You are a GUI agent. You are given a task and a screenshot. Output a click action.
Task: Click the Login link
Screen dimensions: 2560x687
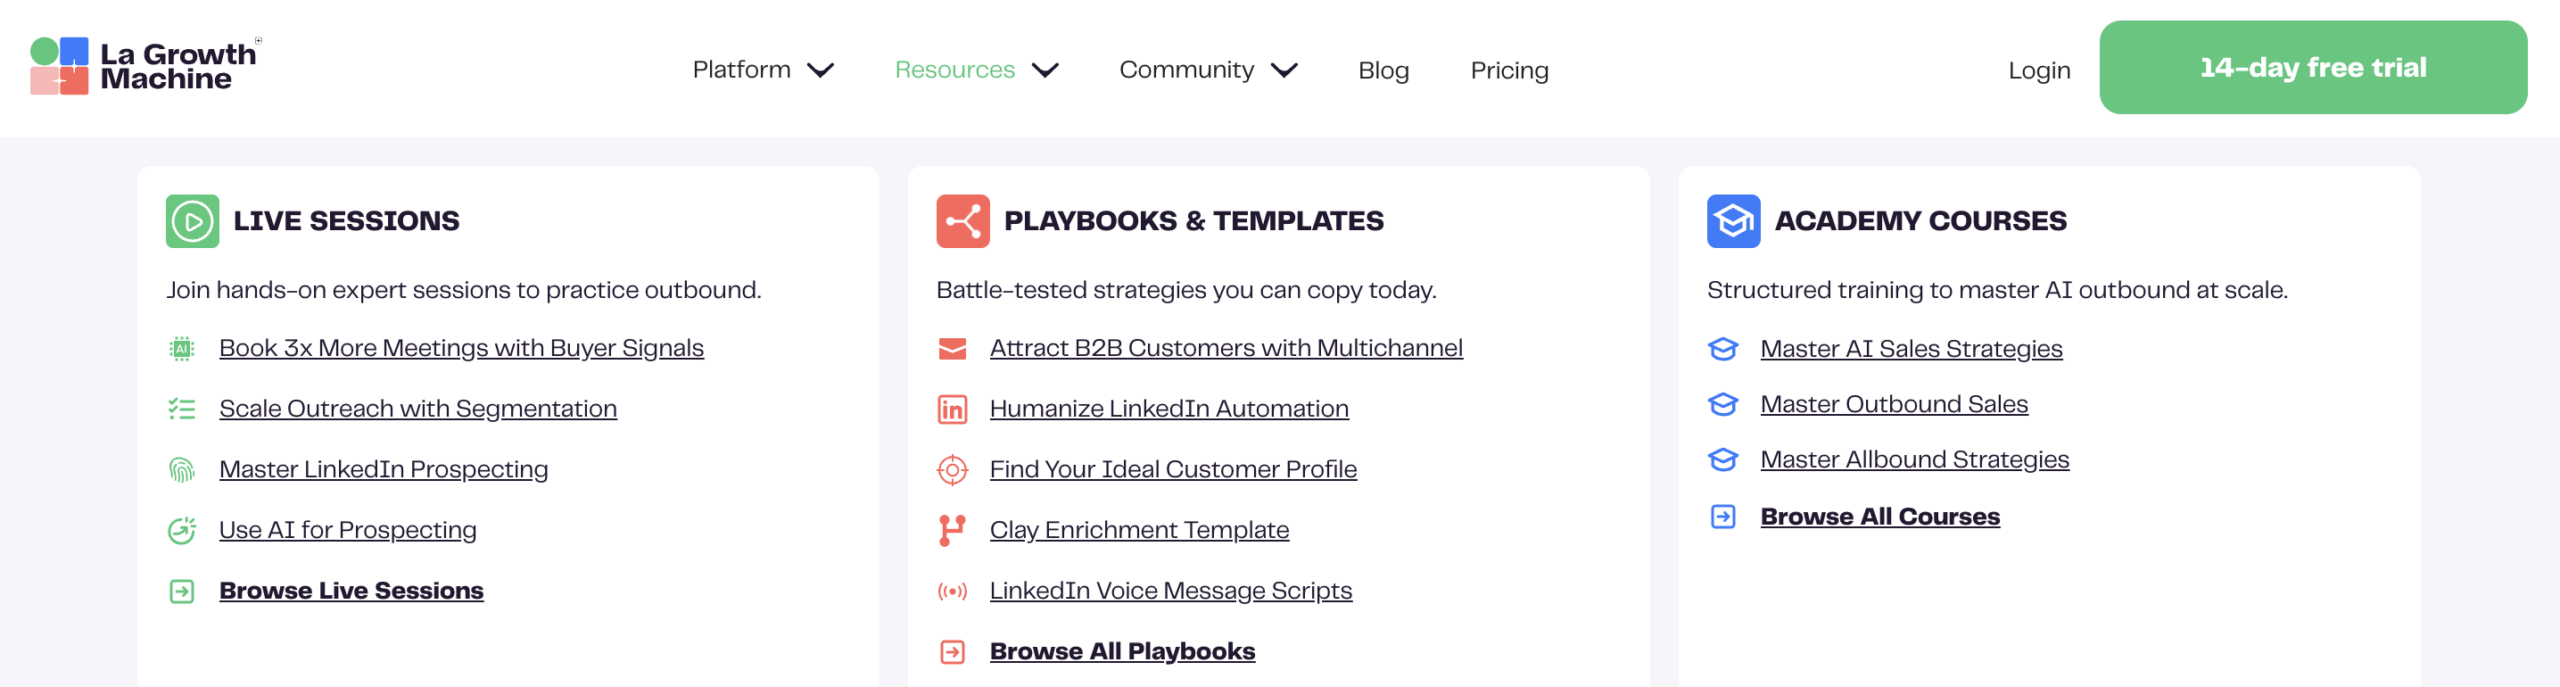tap(2039, 70)
